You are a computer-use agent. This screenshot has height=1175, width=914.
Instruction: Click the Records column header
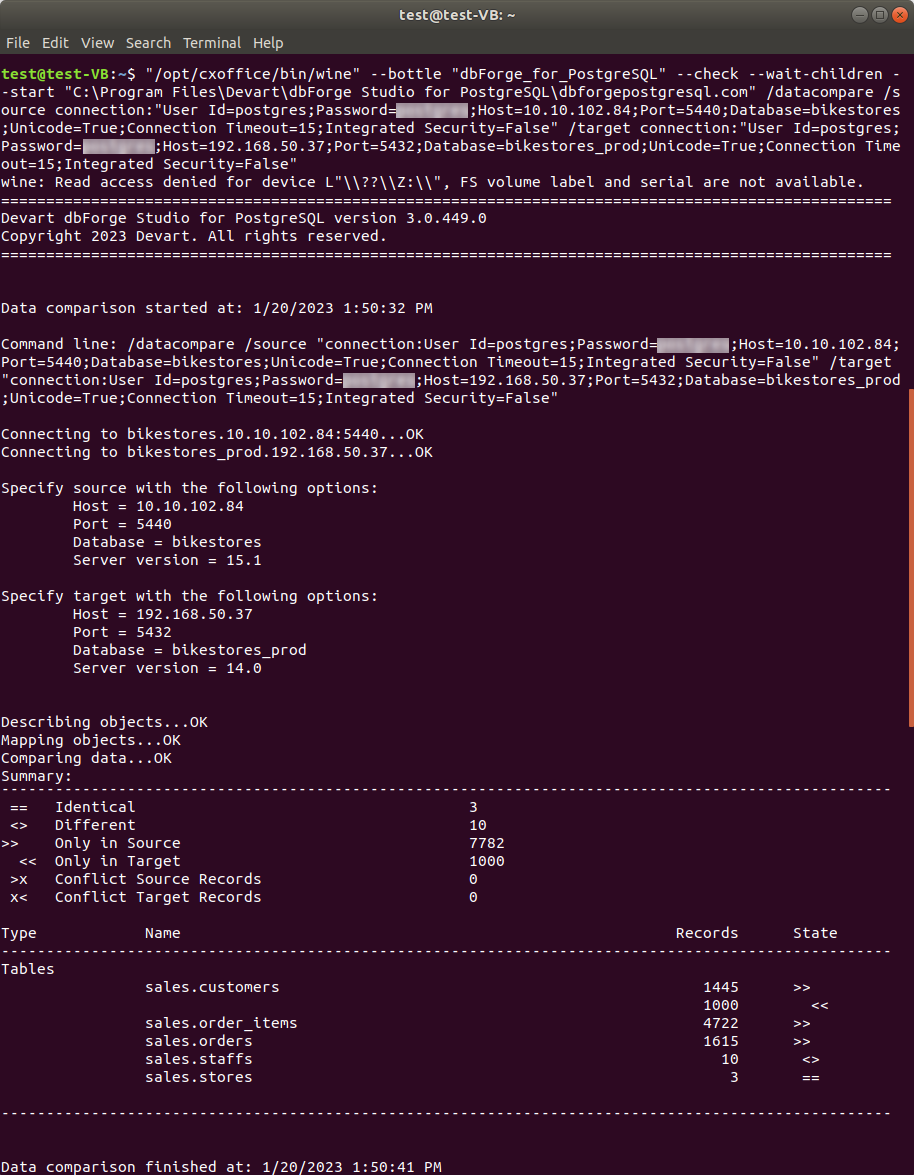click(x=707, y=933)
